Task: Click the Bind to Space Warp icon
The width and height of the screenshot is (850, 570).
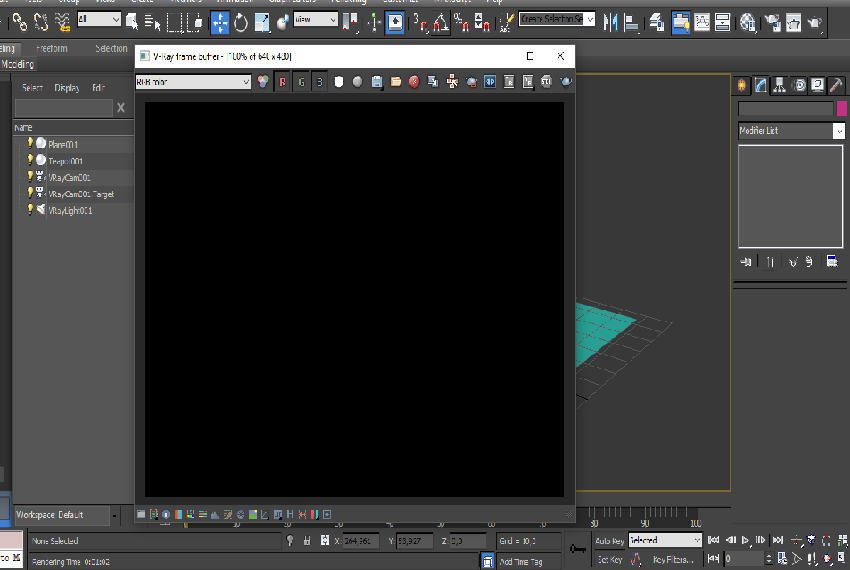Action: [x=62, y=22]
